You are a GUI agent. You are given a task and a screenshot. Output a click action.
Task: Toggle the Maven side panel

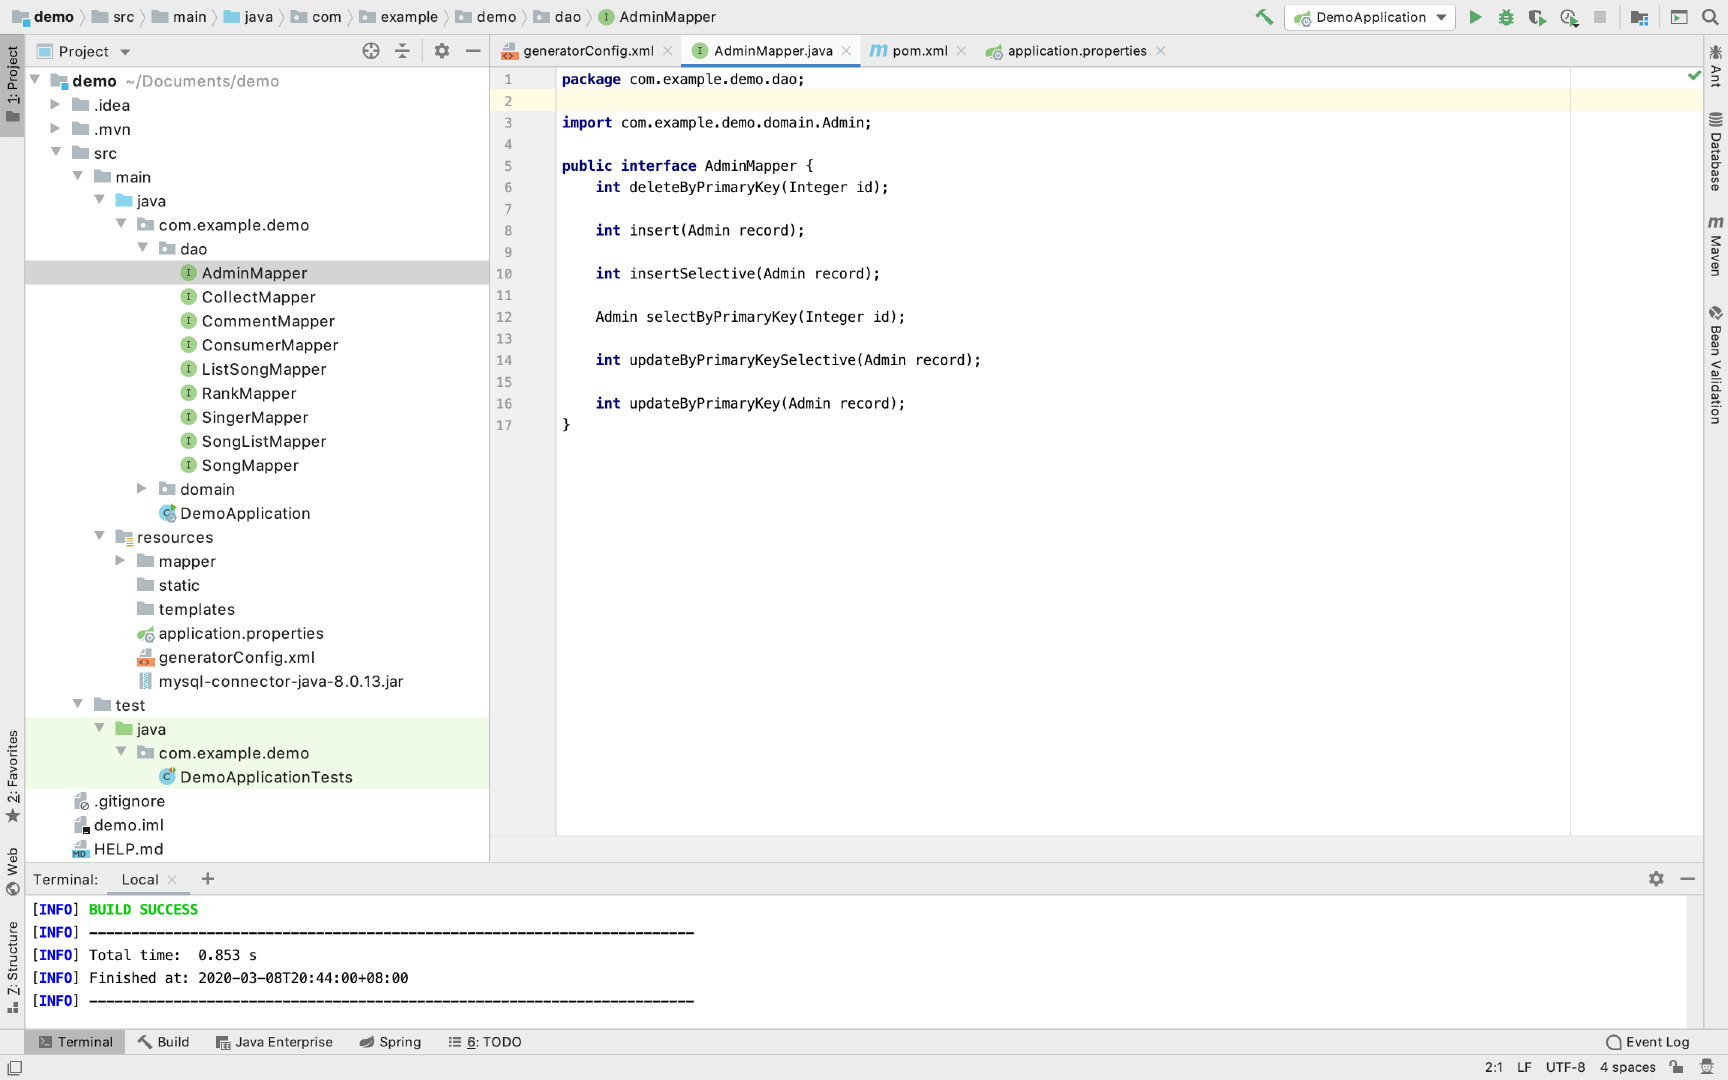tap(1715, 245)
